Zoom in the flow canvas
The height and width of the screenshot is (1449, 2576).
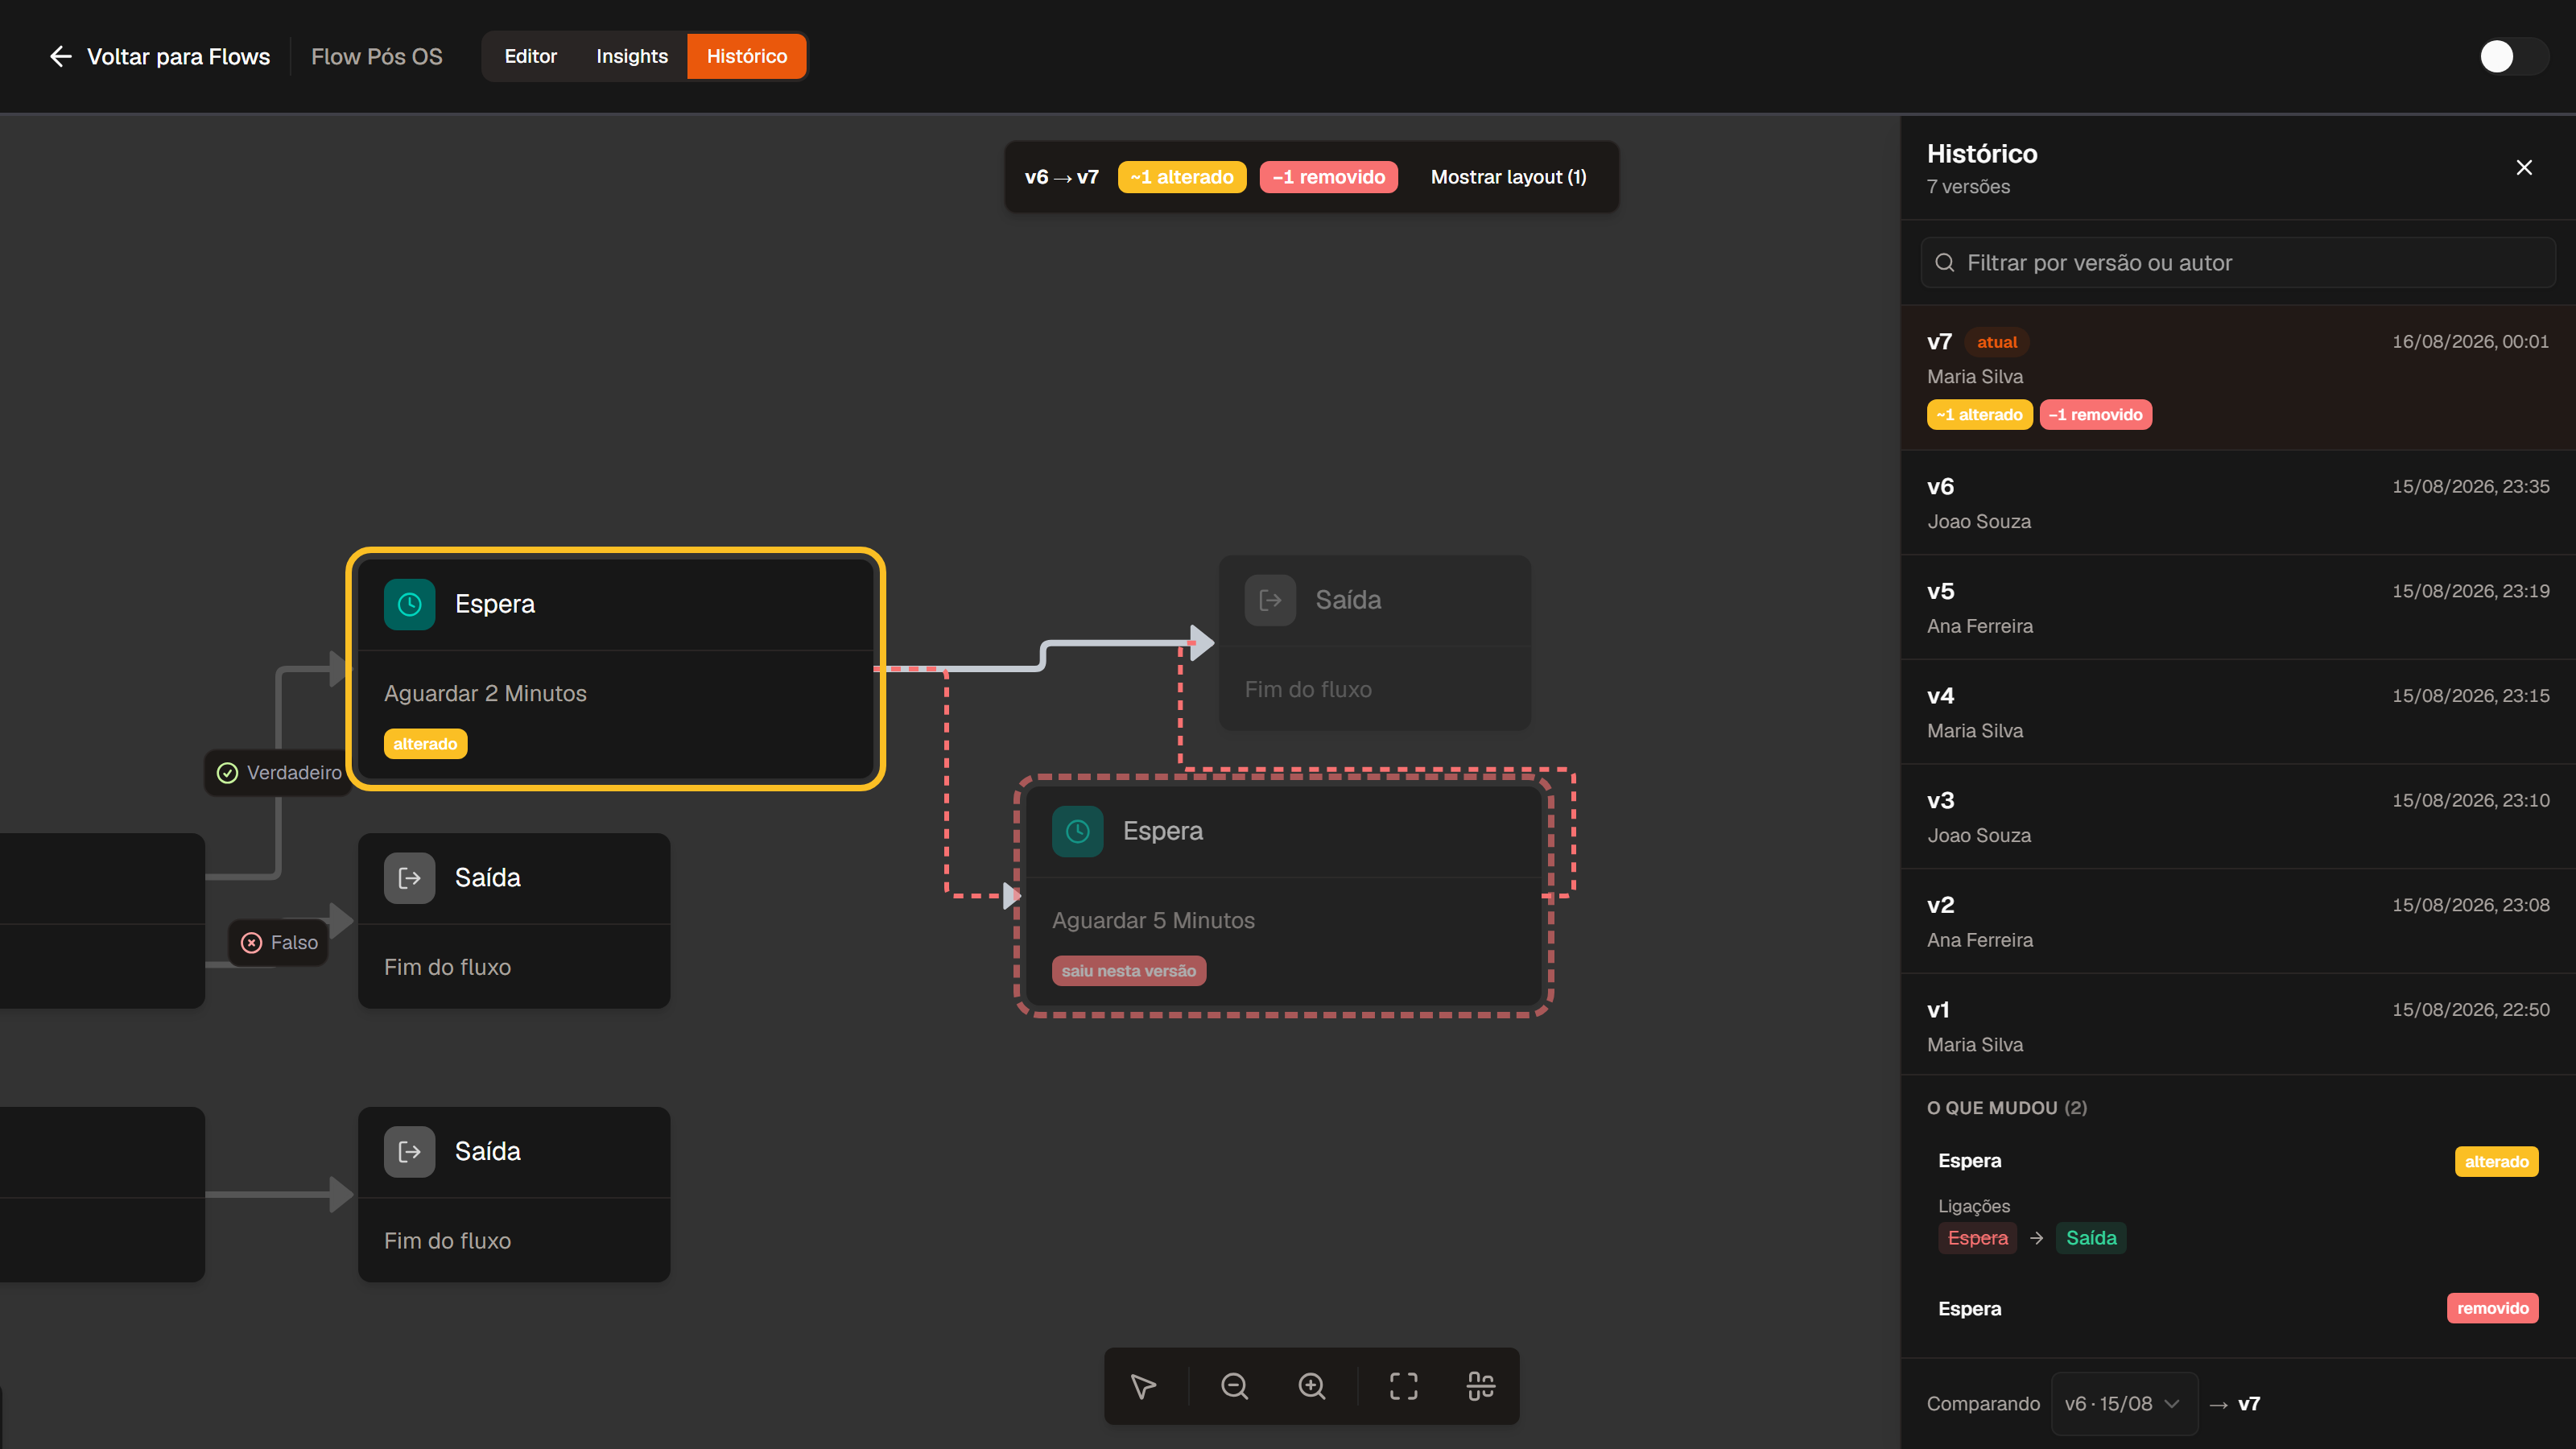coord(1312,1386)
